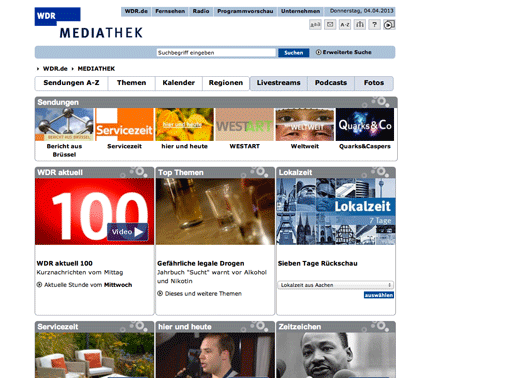Switch to the Regionen tab

226,83
